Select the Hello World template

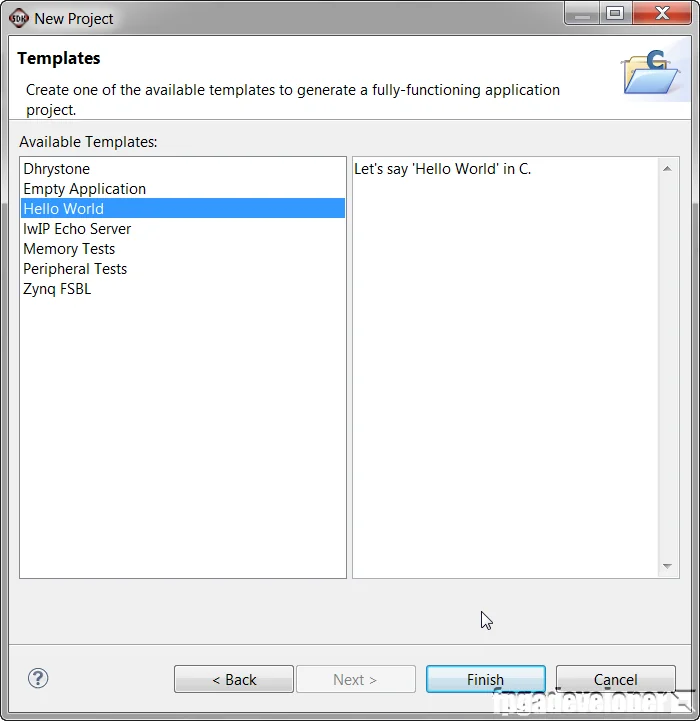[x=183, y=208]
